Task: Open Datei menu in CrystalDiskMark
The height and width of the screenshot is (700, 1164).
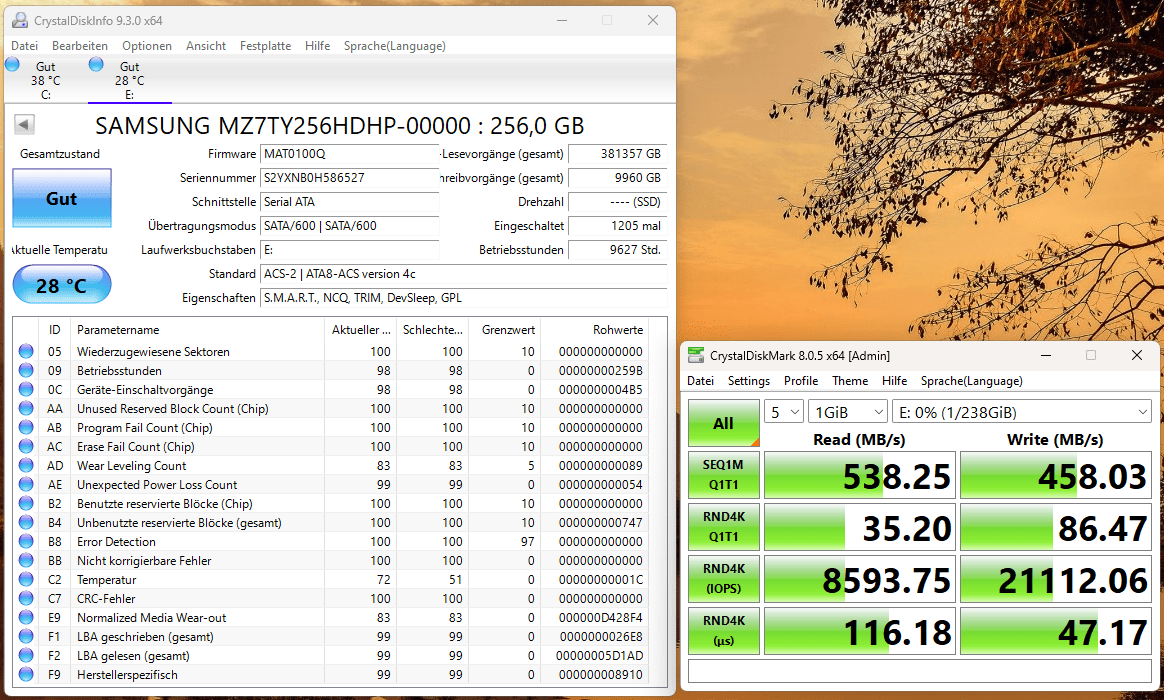Action: coord(700,380)
